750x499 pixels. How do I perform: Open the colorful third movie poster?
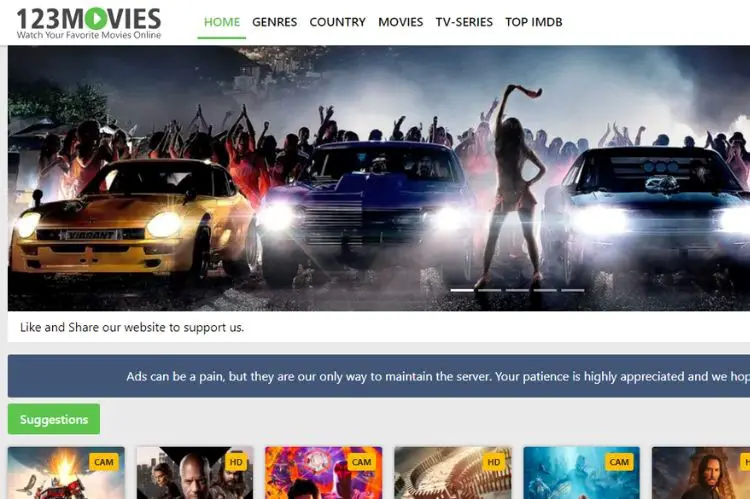click(324, 473)
